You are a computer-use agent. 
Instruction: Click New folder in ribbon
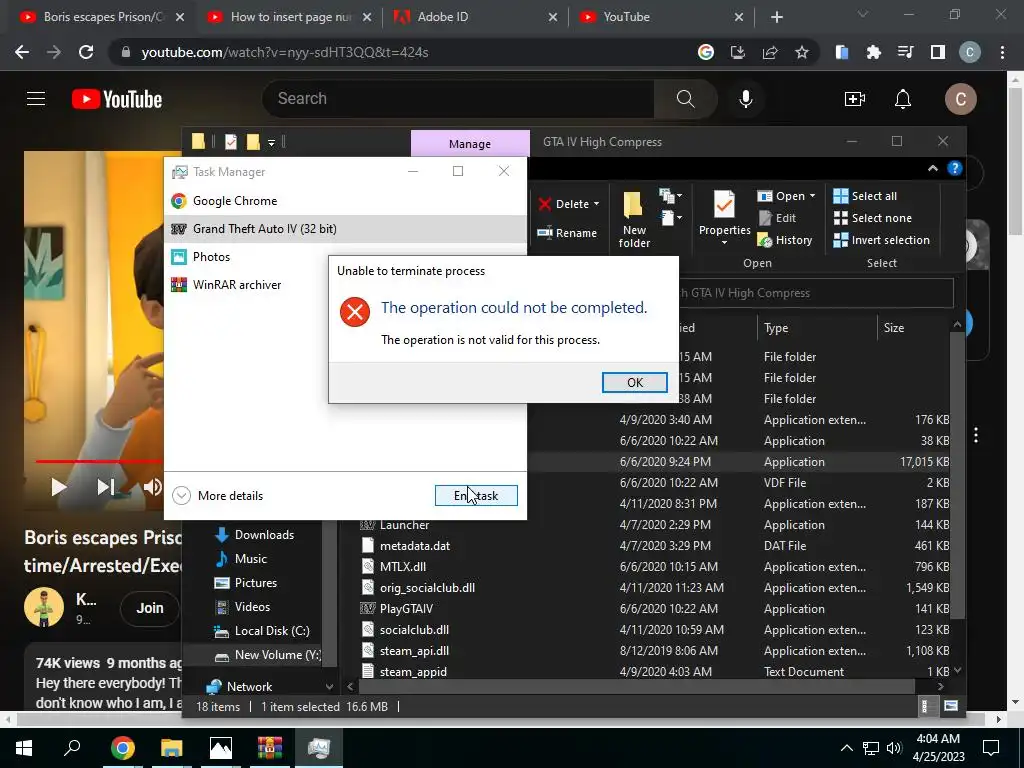point(633,220)
